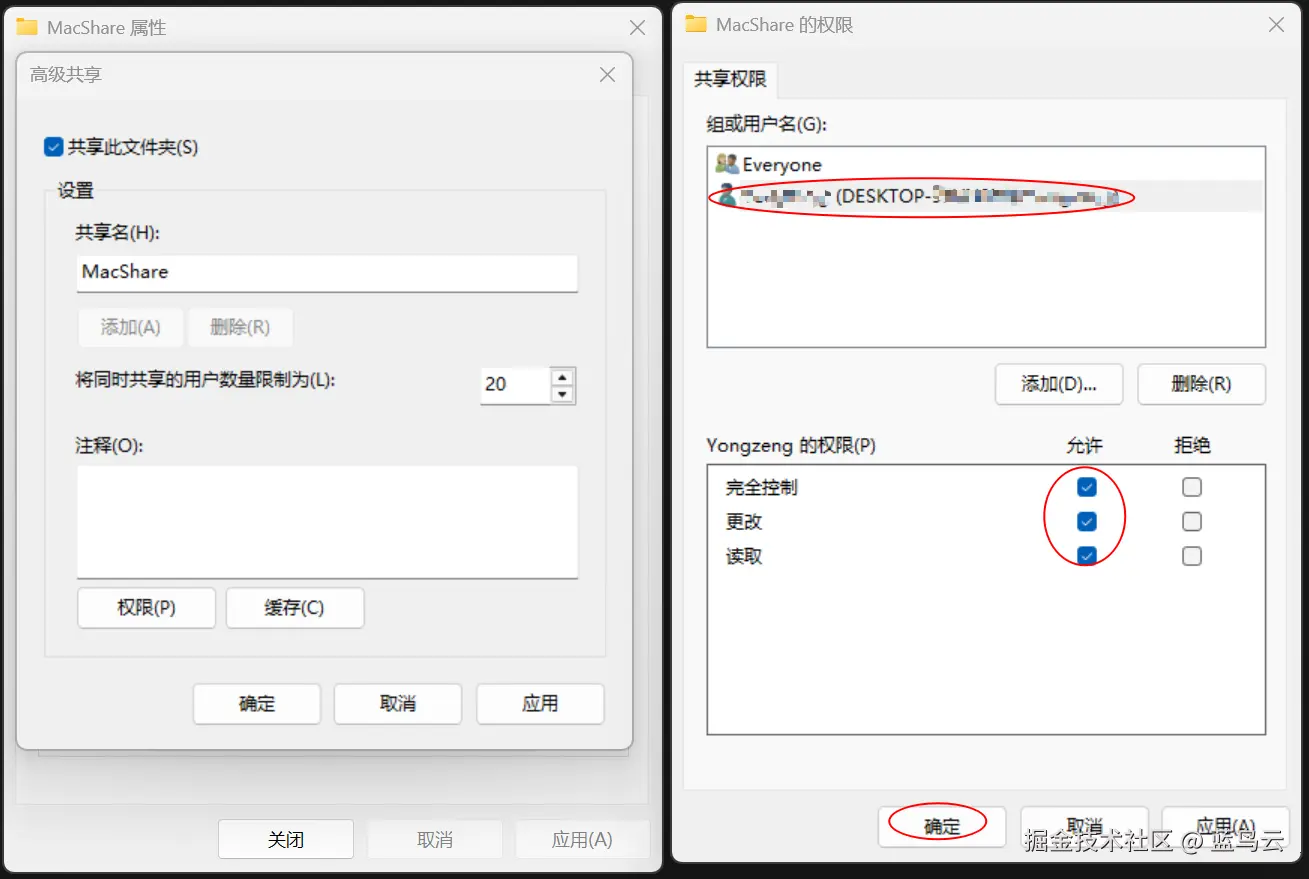This screenshot has height=879, width=1309.
Task: Select the Everyone entry in 组或用户名 list
Action: (782, 164)
